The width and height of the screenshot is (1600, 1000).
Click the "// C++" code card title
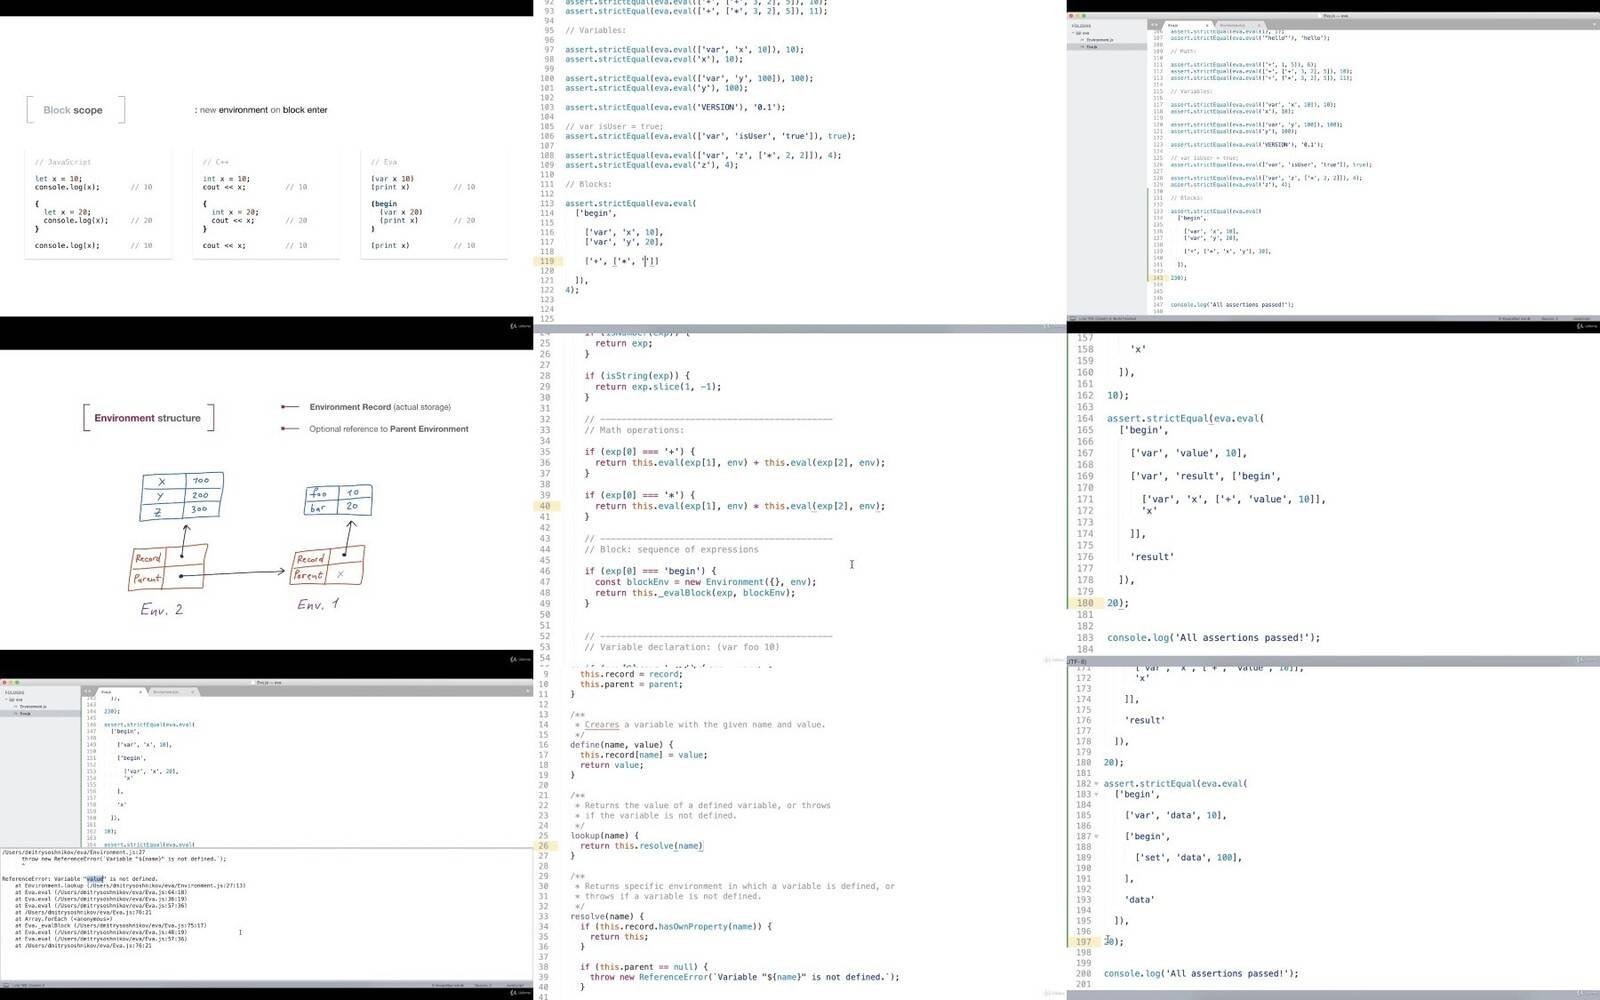pyautogui.click(x=217, y=162)
